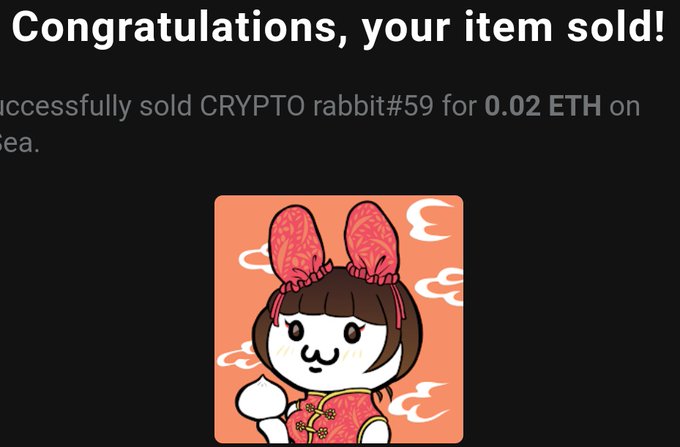The height and width of the screenshot is (447, 680).
Task: Click the word "sold" in the description line
Action: click(165, 105)
